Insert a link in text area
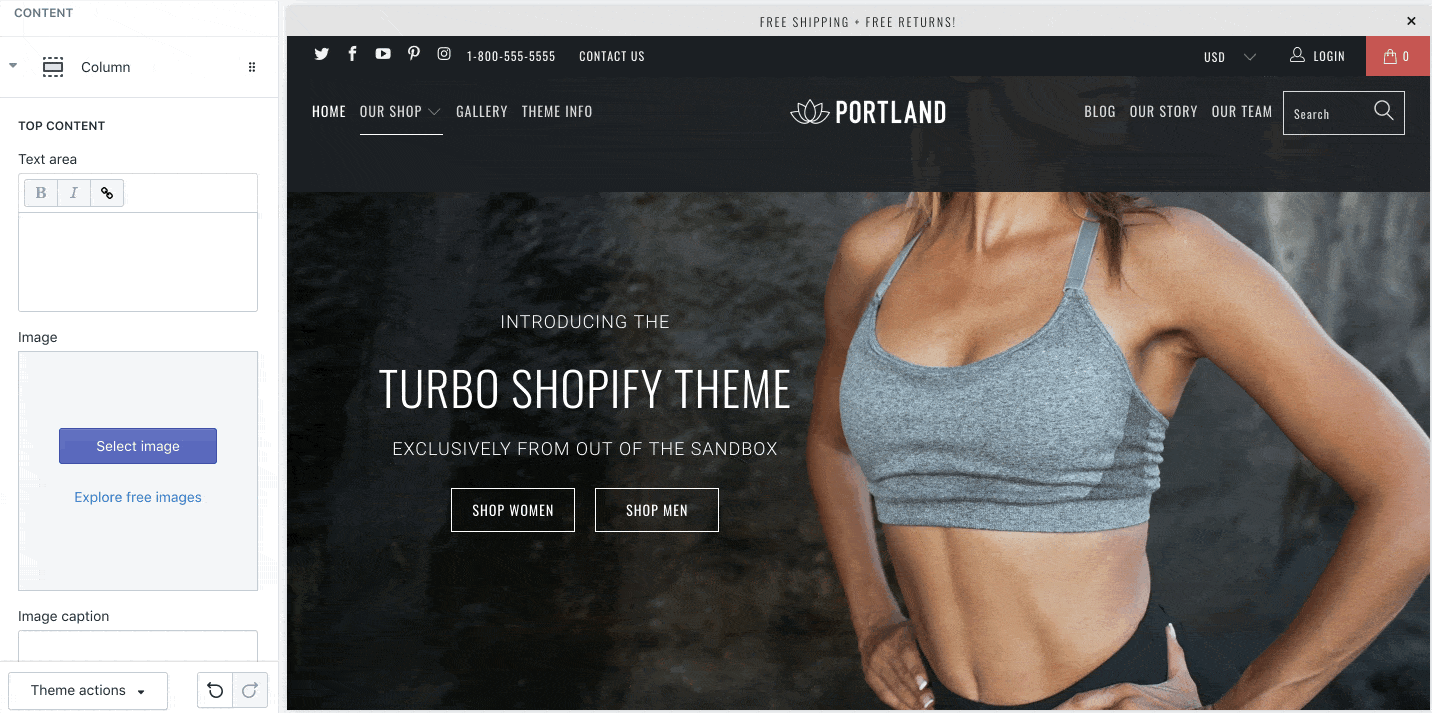 [x=107, y=193]
